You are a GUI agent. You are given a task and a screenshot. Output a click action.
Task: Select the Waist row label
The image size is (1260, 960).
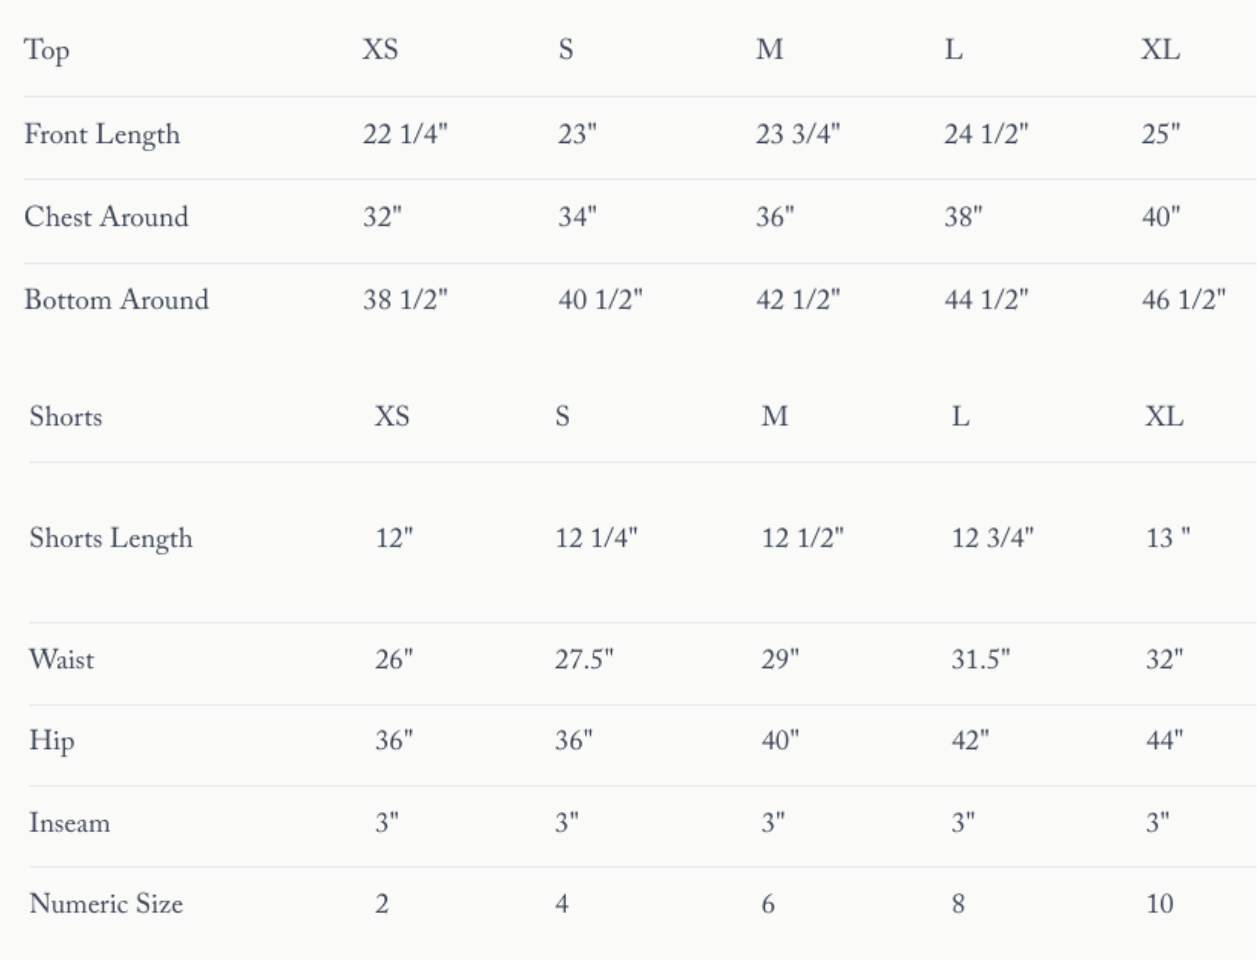[x=62, y=659]
